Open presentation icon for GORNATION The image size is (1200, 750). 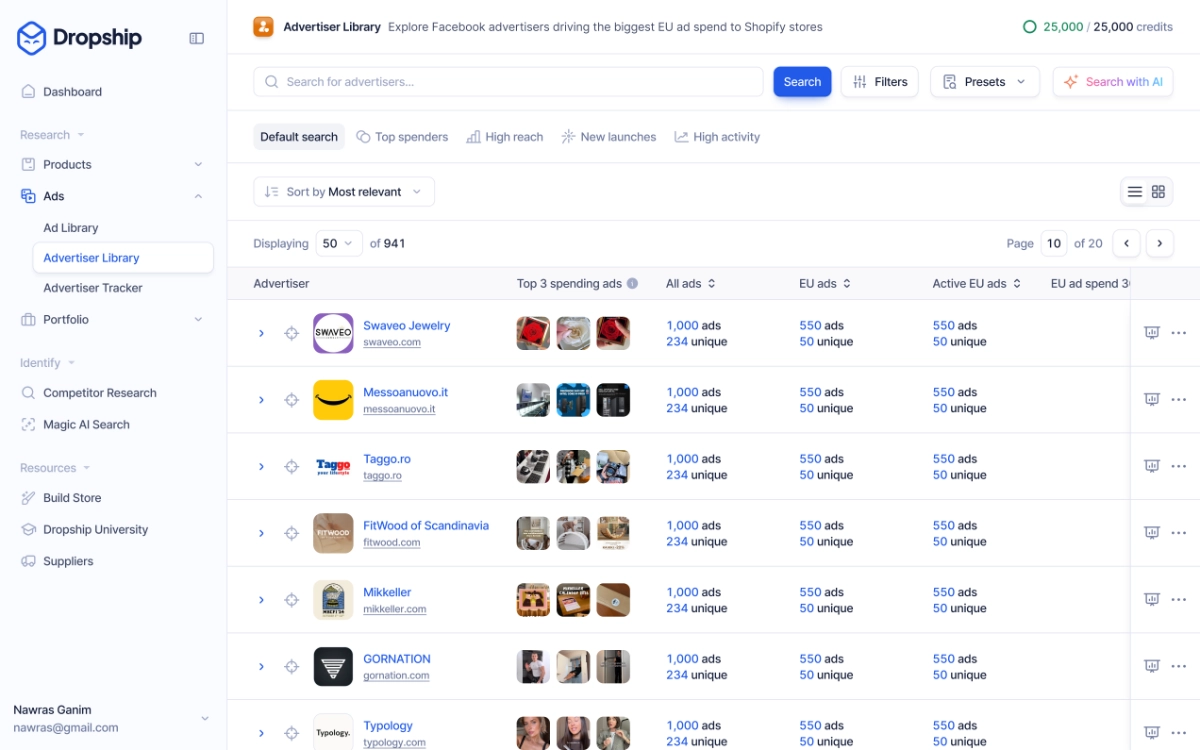point(1152,666)
